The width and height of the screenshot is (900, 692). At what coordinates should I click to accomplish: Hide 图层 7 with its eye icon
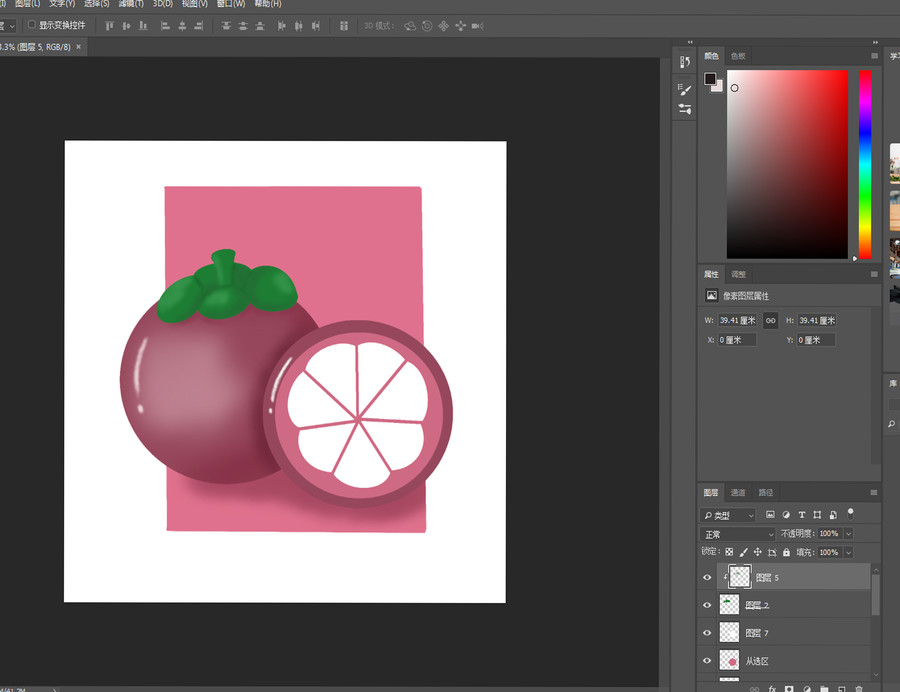707,633
